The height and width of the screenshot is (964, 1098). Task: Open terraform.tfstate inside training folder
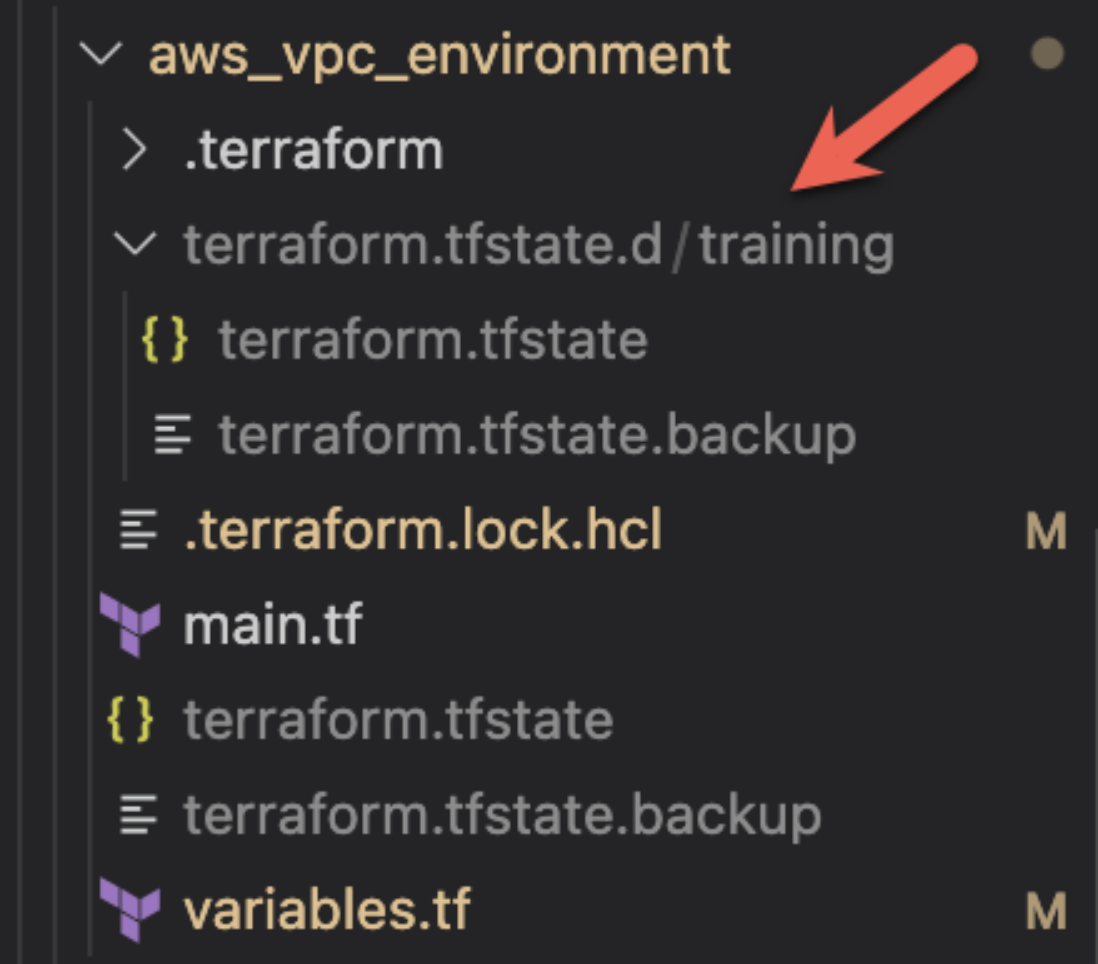[433, 340]
